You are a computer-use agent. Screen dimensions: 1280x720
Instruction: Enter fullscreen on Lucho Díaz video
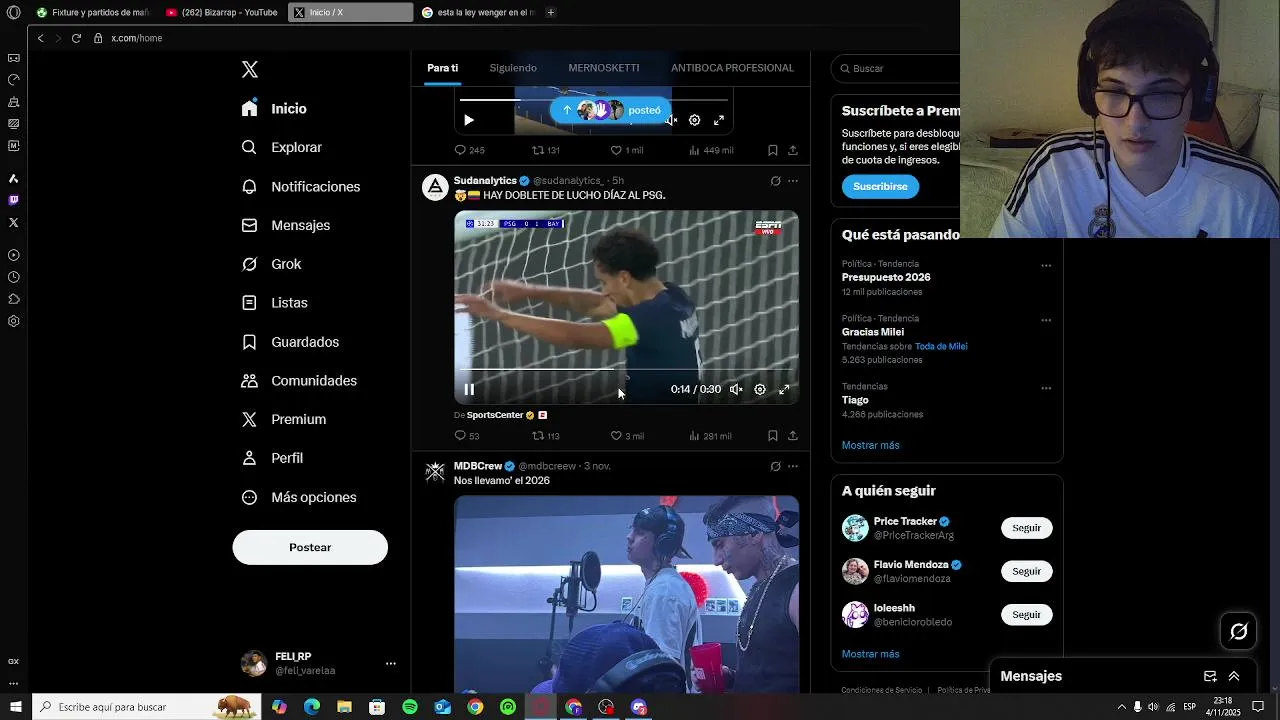784,390
